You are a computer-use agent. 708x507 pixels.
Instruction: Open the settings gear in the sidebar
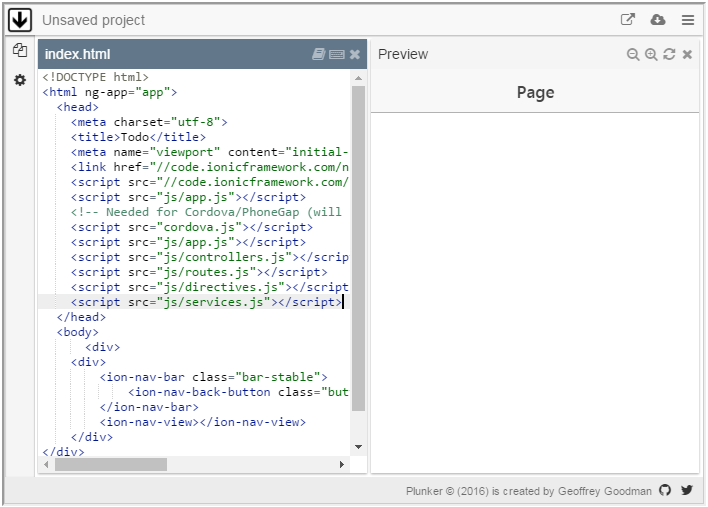tap(19, 80)
